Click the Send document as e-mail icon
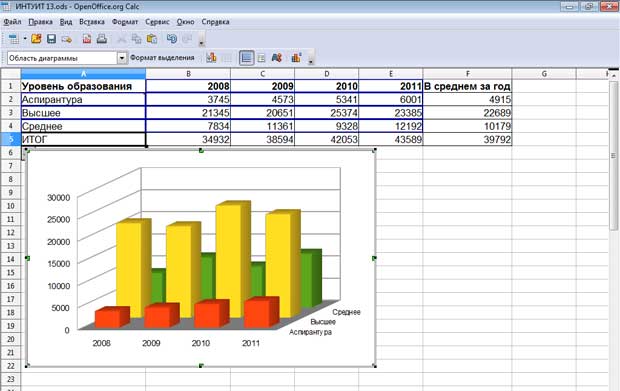 pos(67,39)
